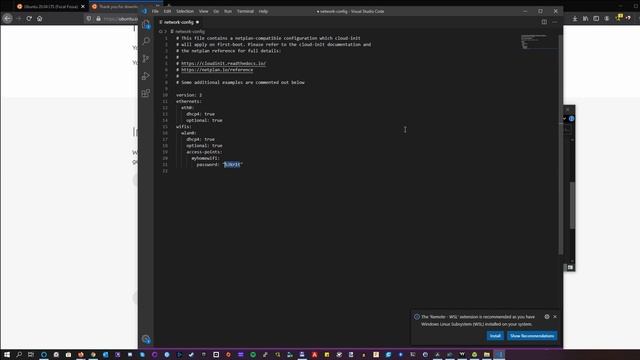Image resolution: width=640 pixels, height=360 pixels.
Task: Open the Windows Start menu
Action: 7,354
